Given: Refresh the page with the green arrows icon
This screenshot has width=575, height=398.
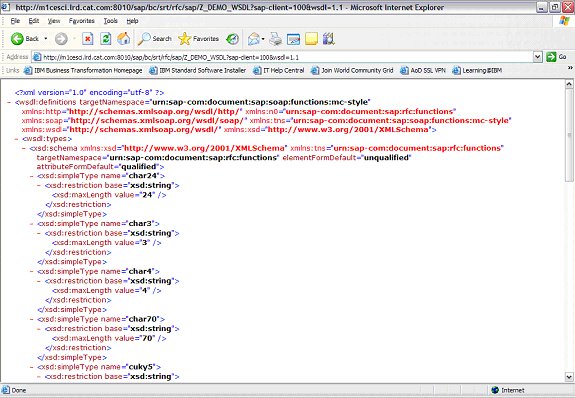Looking at the screenshot, I should point(106,39).
